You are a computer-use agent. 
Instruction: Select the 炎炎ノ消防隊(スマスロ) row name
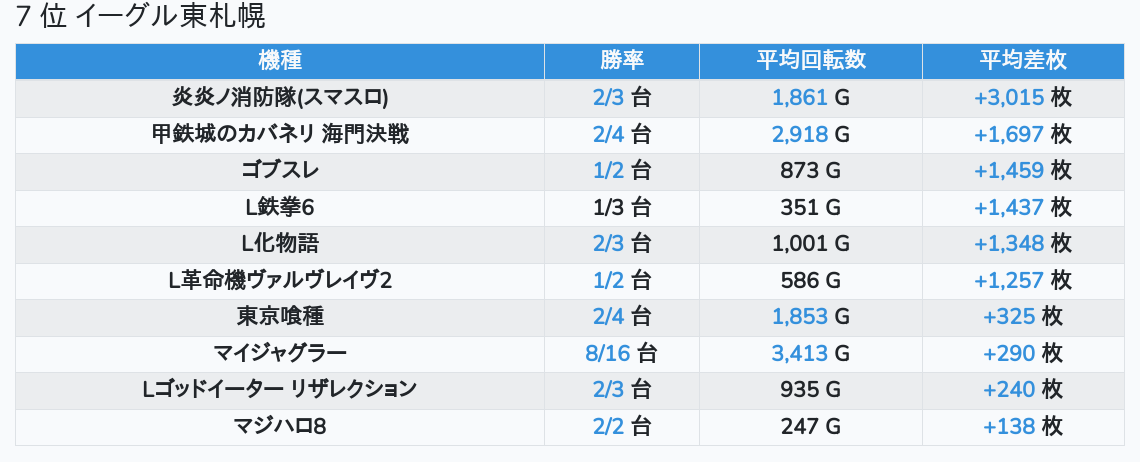pyautogui.click(x=280, y=97)
